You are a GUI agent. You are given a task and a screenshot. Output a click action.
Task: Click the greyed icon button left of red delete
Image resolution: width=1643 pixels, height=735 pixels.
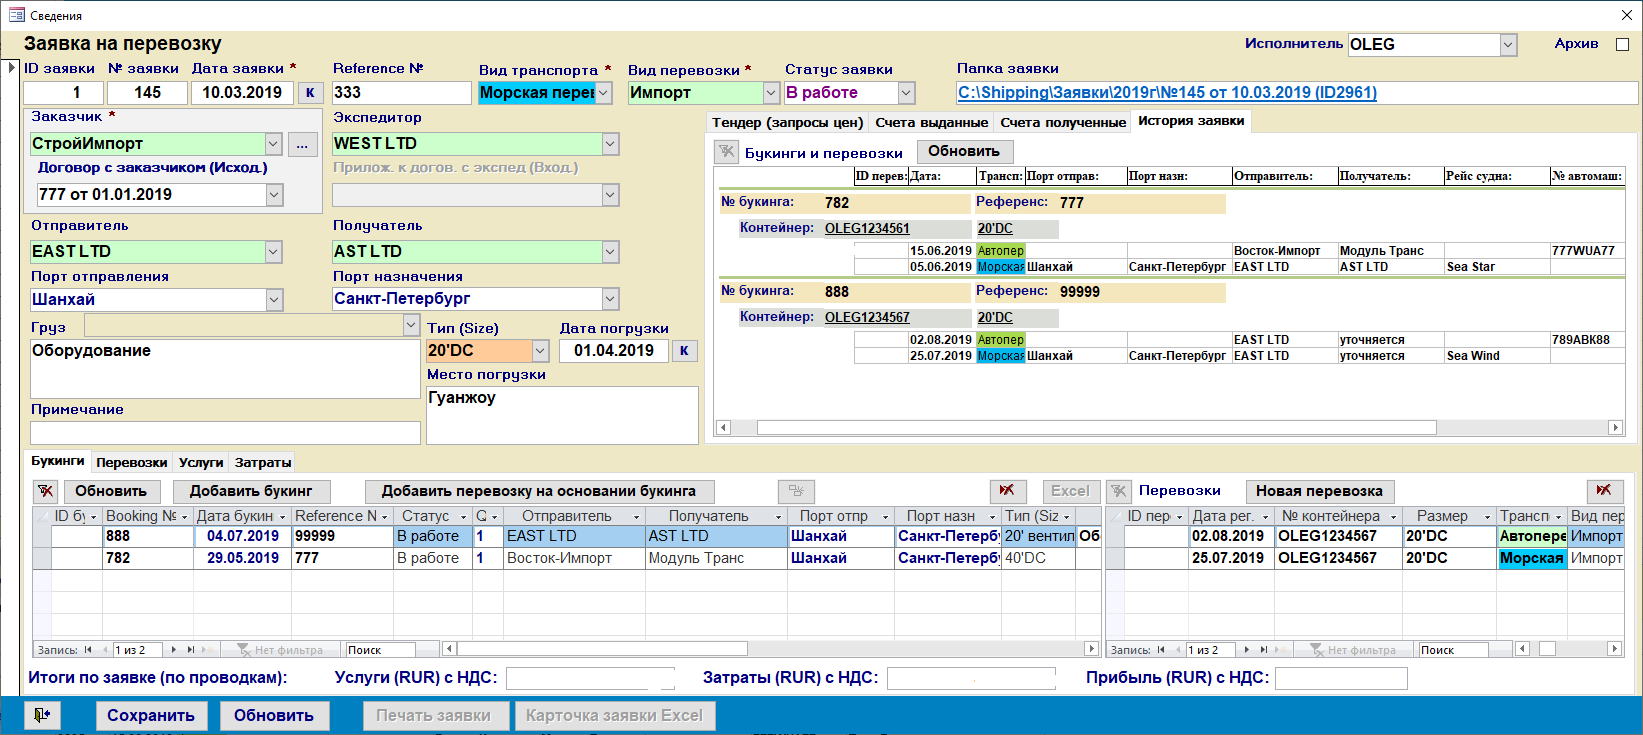pos(796,491)
